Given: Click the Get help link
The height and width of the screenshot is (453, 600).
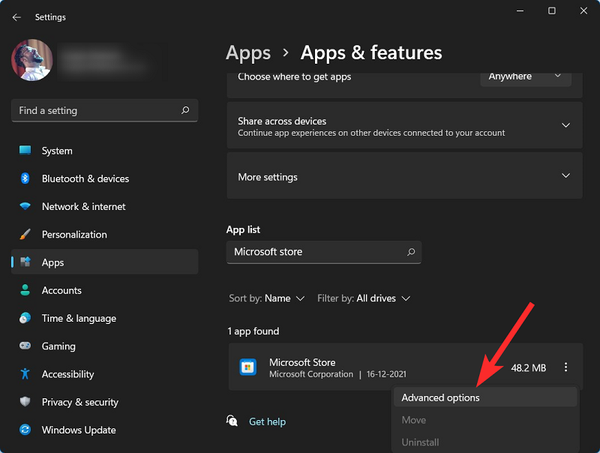Looking at the screenshot, I should tap(267, 422).
